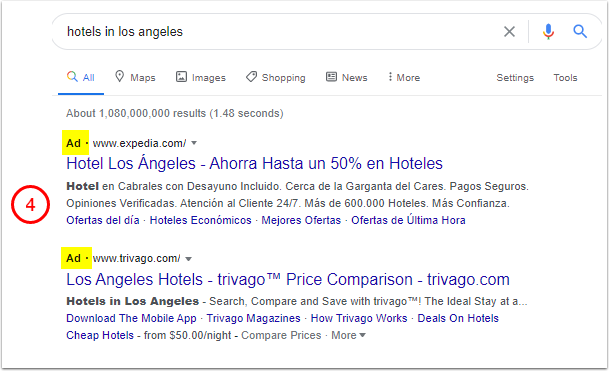Click the Hoteles Económicos sitelink
Image resolution: width=609 pixels, height=371 pixels.
(200, 220)
